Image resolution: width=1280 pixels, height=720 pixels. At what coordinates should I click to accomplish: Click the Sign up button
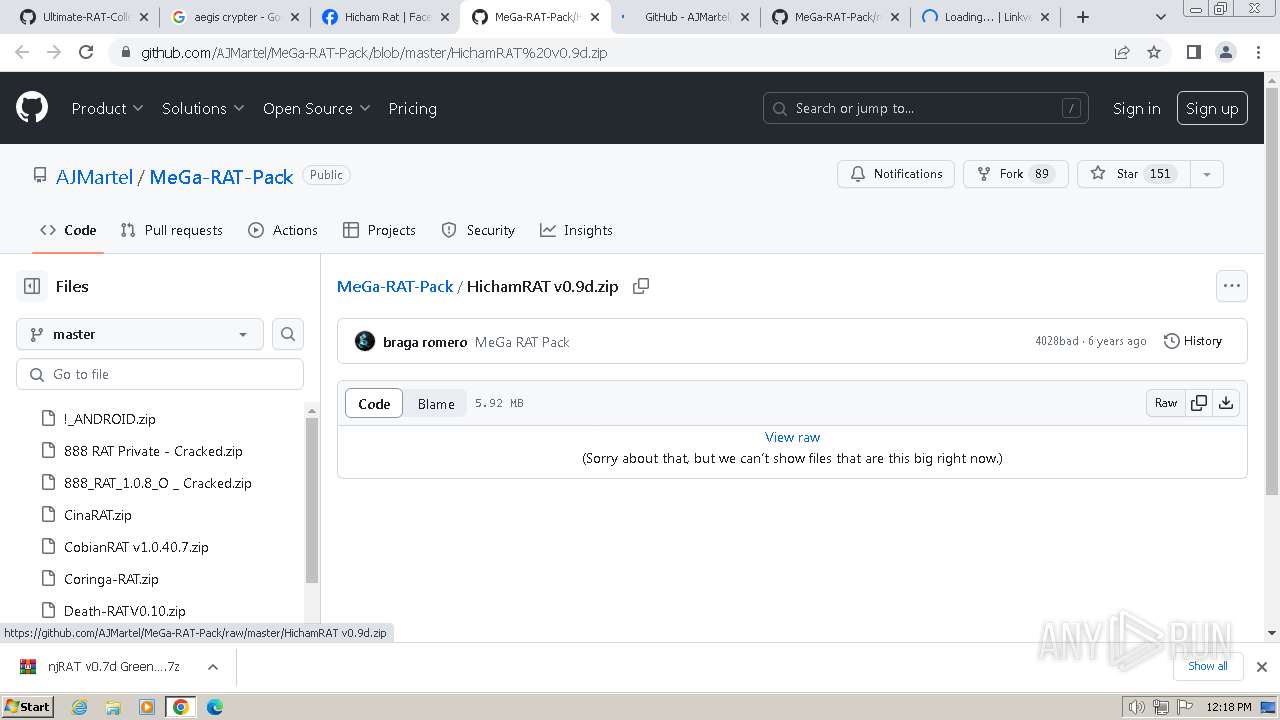click(1212, 108)
